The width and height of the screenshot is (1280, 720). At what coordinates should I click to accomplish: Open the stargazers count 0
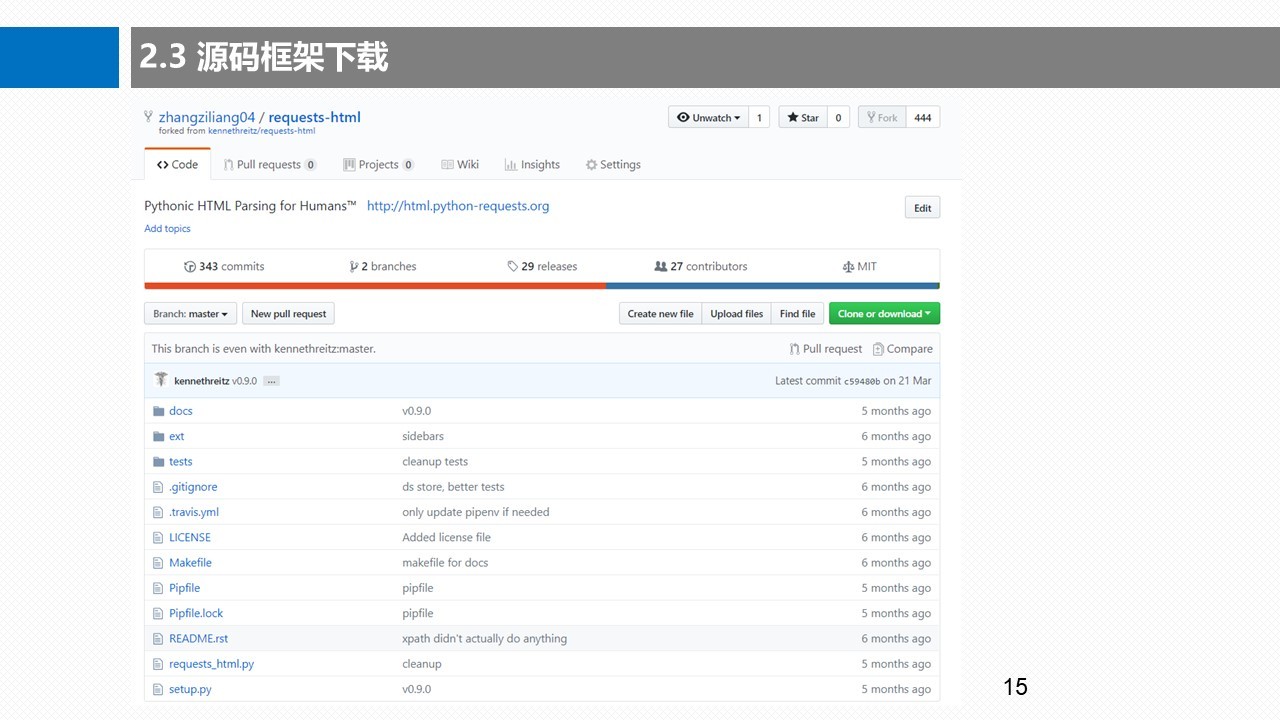pos(838,117)
